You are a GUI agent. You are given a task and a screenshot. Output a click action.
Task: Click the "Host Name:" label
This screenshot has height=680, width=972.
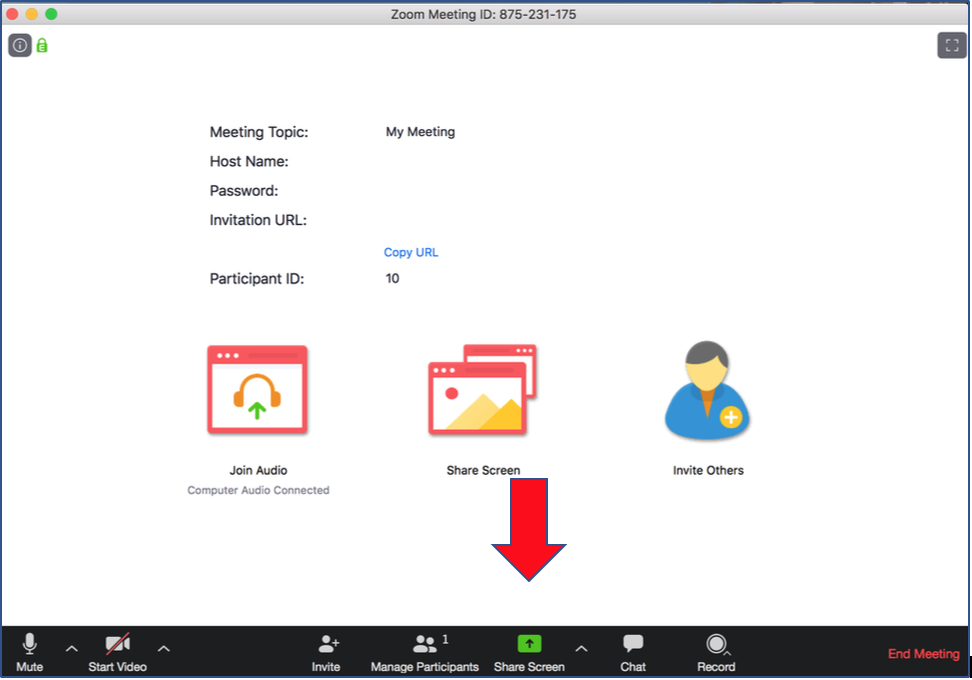pos(249,161)
